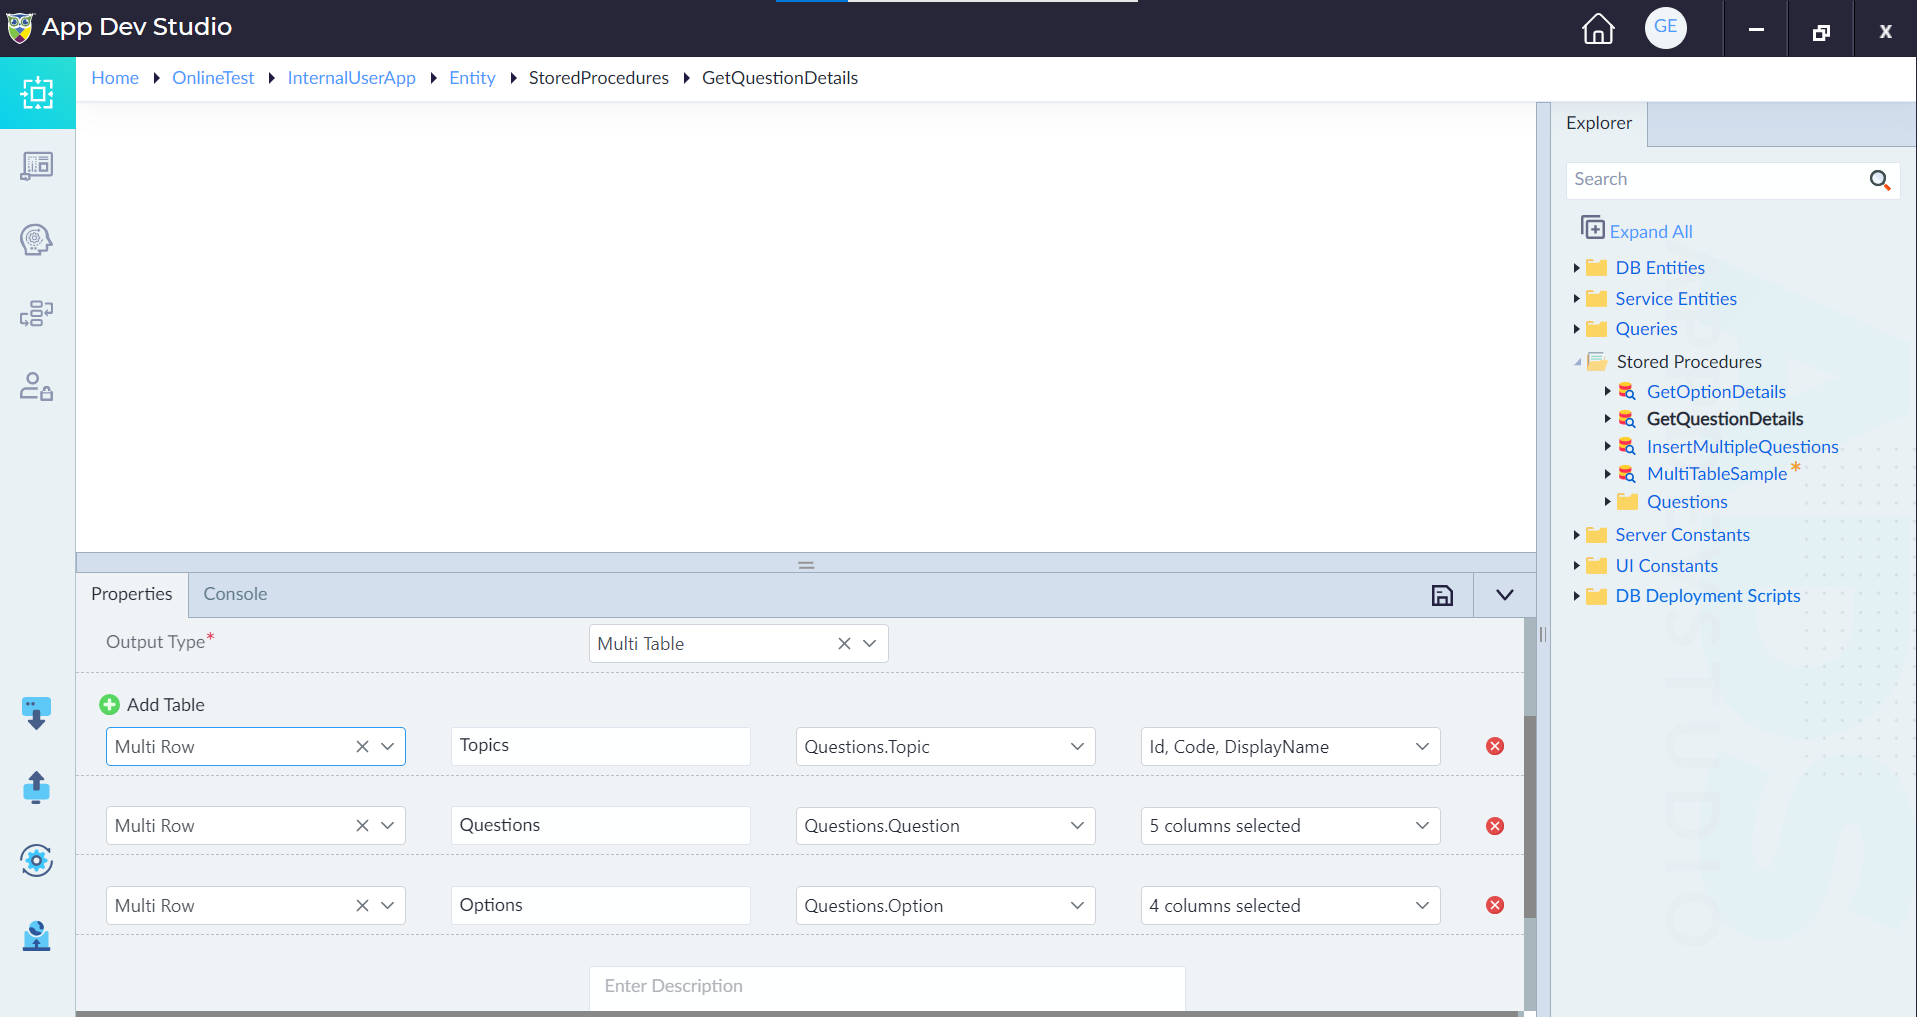The height and width of the screenshot is (1017, 1917).
Task: Click the green Add Table plus icon
Action: pos(110,705)
